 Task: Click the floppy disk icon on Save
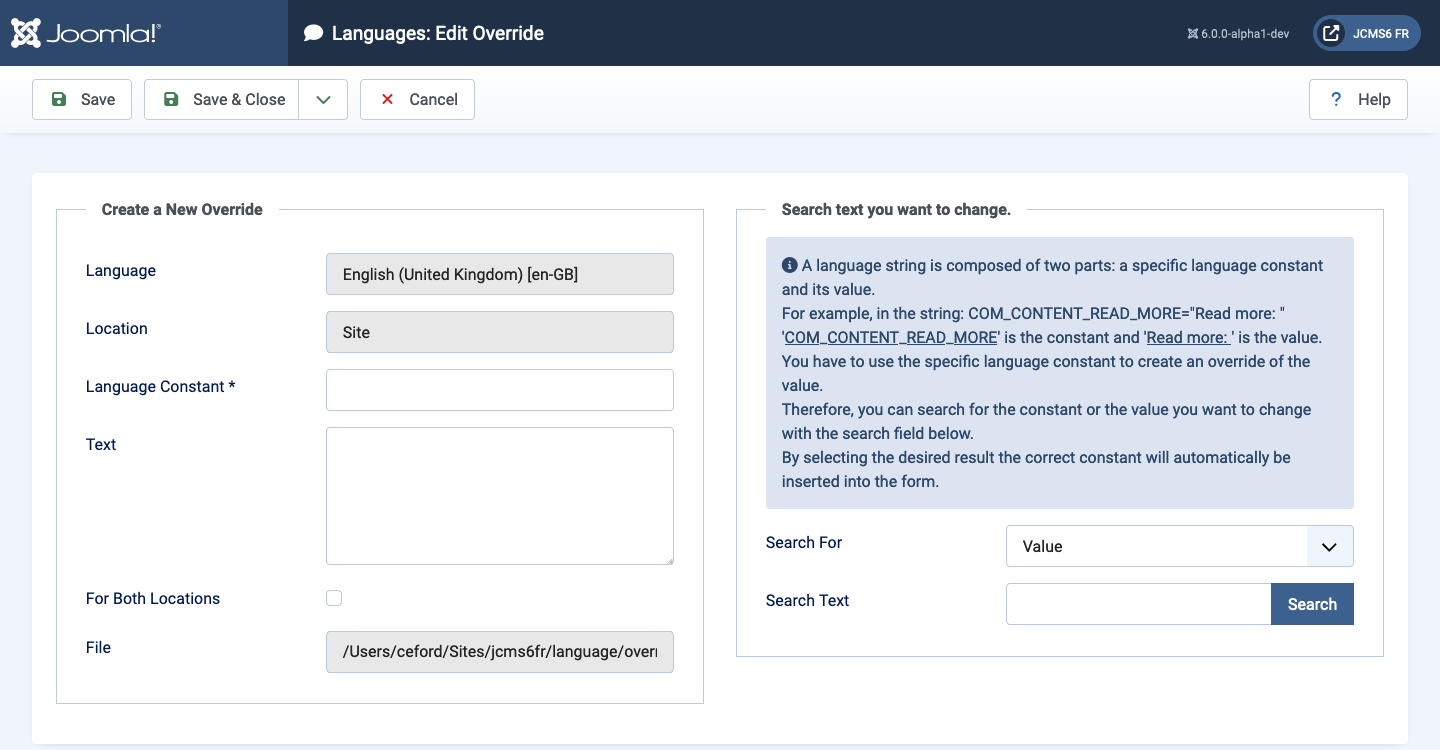(x=59, y=99)
